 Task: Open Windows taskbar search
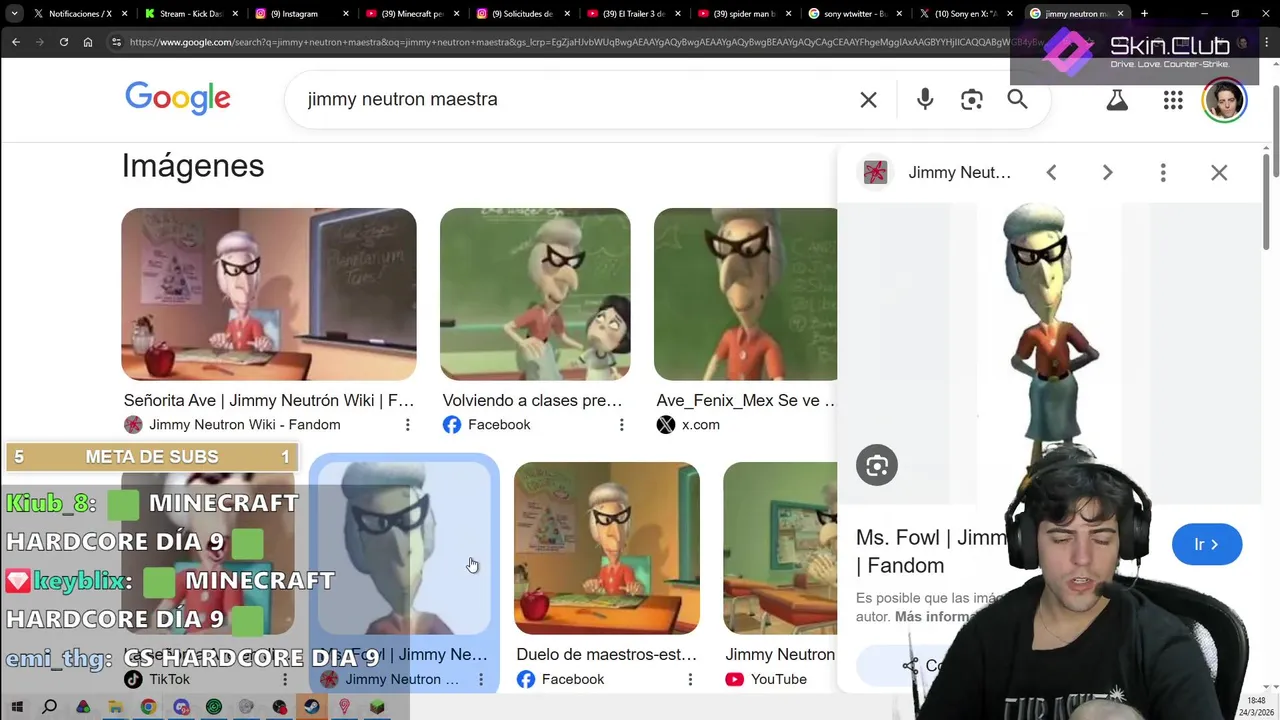[x=49, y=707]
